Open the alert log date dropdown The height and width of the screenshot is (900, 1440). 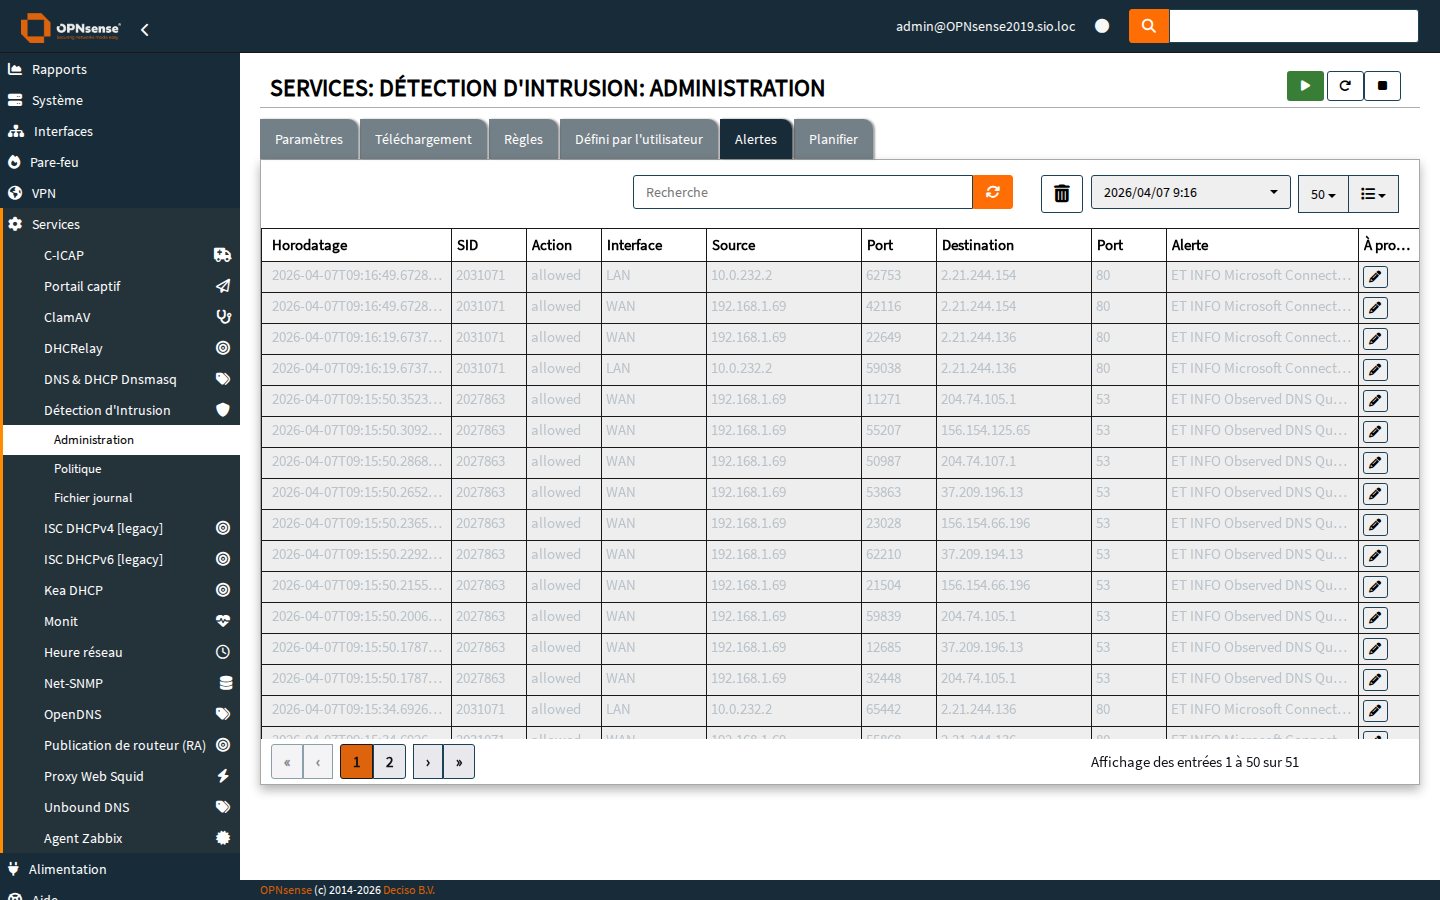click(x=1190, y=193)
